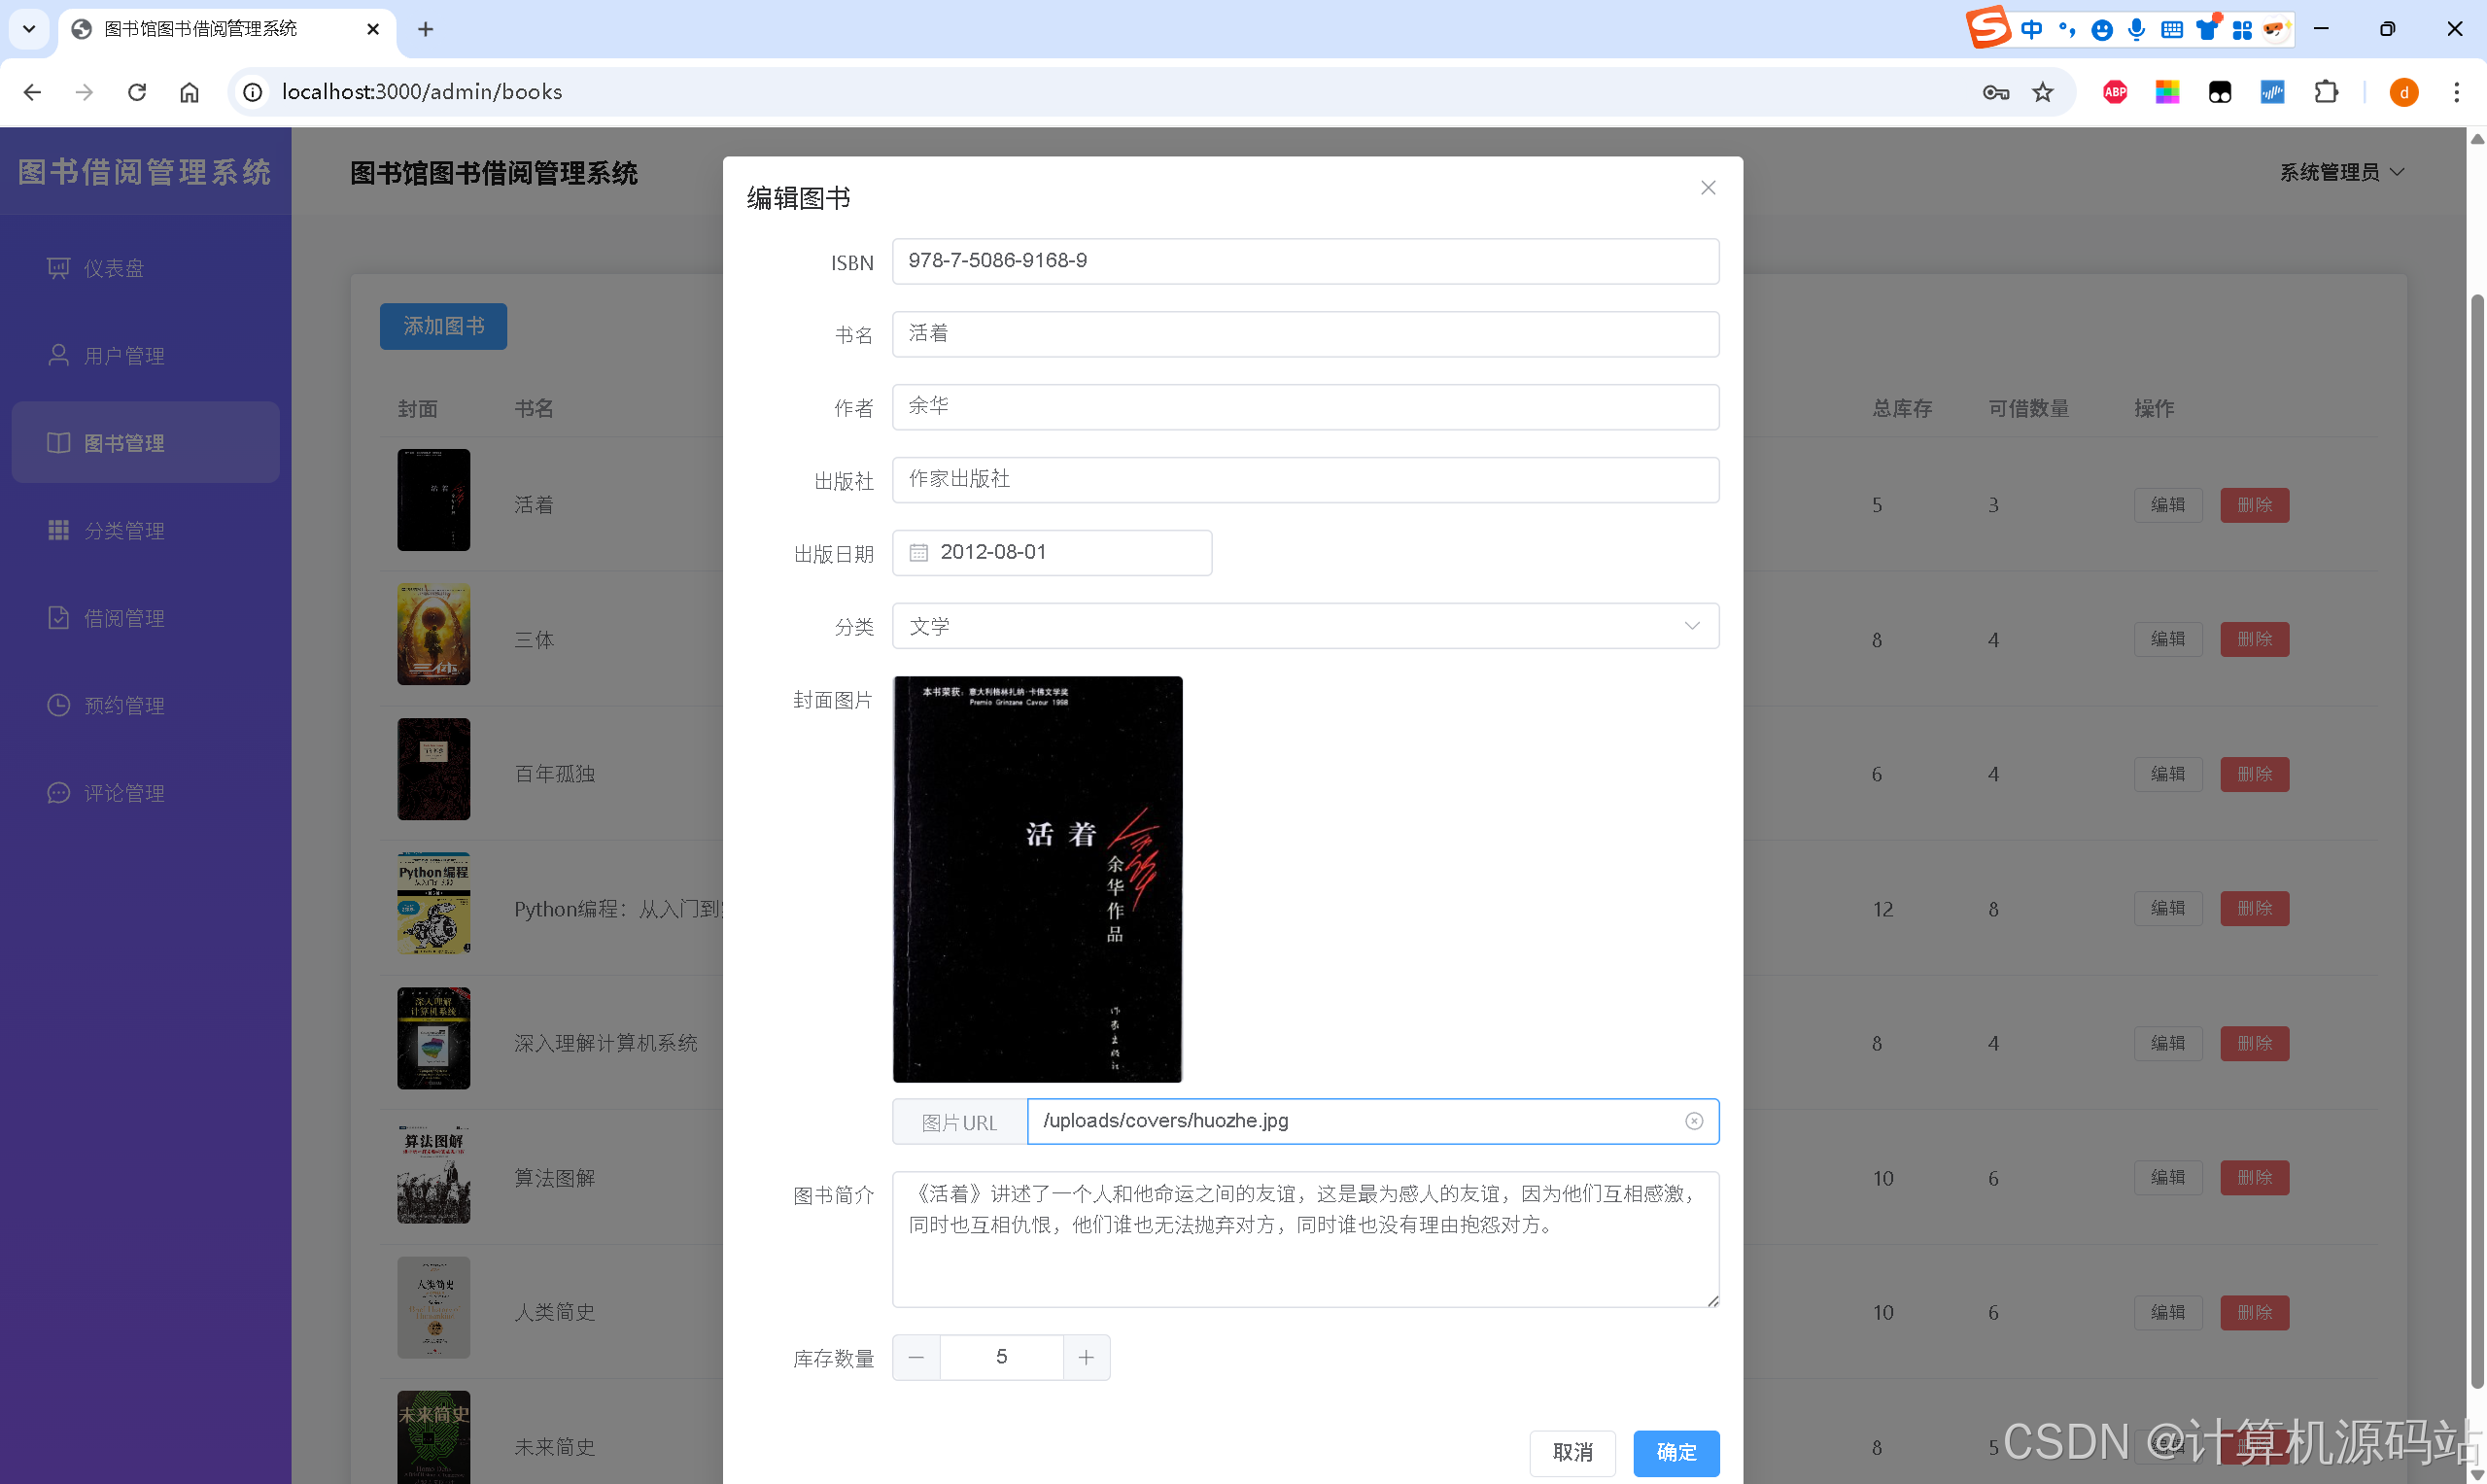This screenshot has height=1484, width=2487.
Task: Bookmark this page with the star icon
Action: coord(2042,92)
